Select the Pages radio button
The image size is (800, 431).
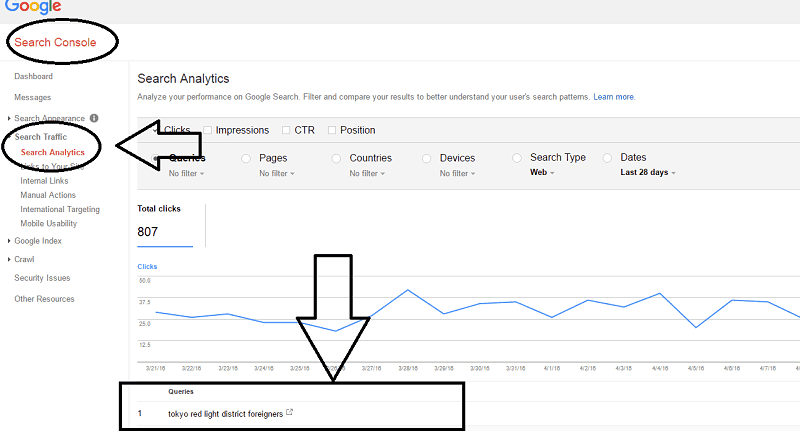click(246, 158)
